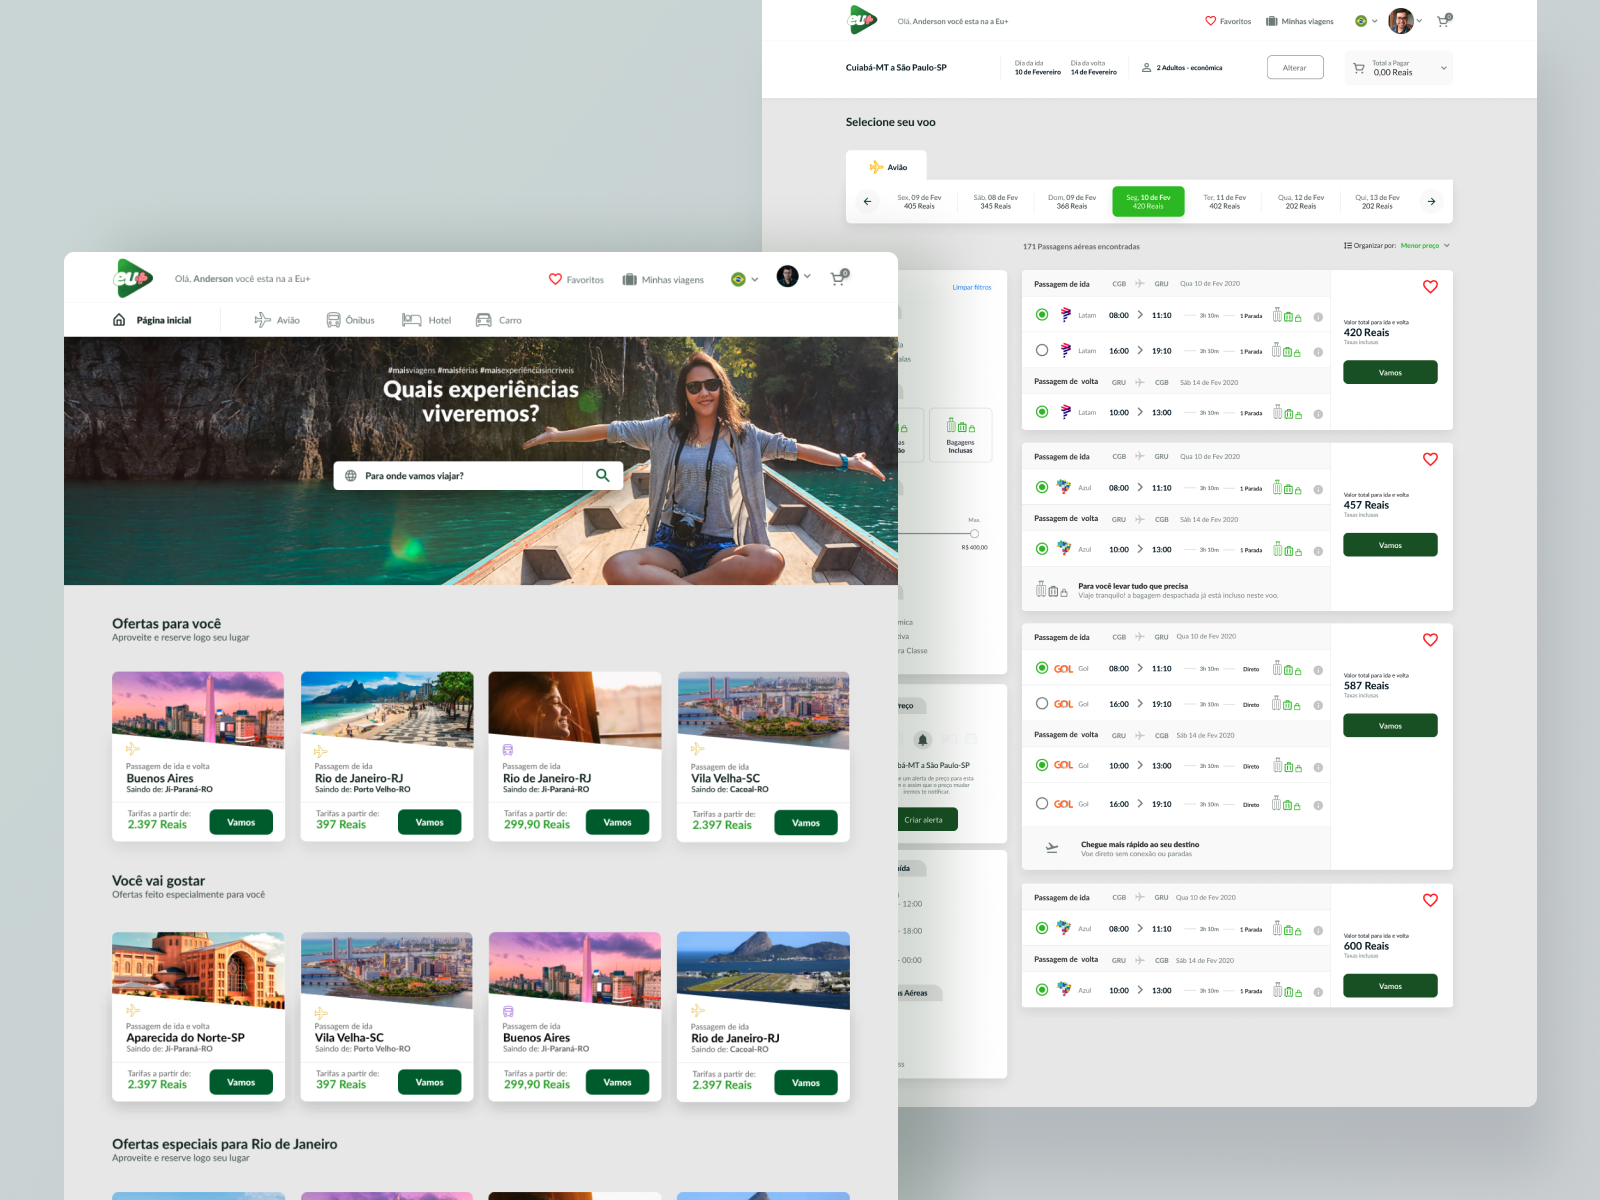Show info for the Gol 08:00 flight row
Image resolution: width=1600 pixels, height=1200 pixels.
(1318, 670)
